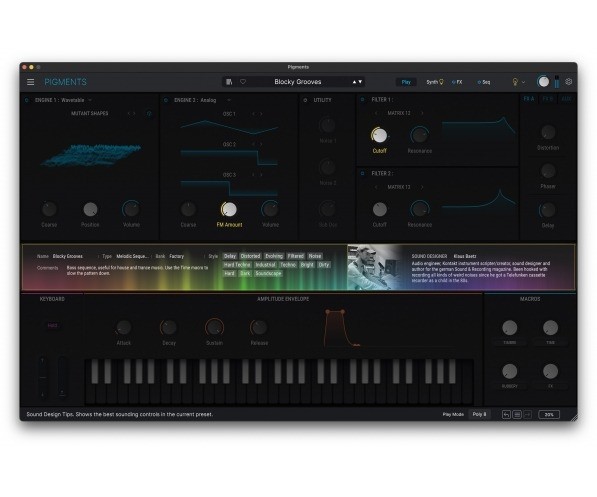Viewport: 597px width, 497px height.
Task: Click the Engine 1 Position knob
Action: point(90,209)
